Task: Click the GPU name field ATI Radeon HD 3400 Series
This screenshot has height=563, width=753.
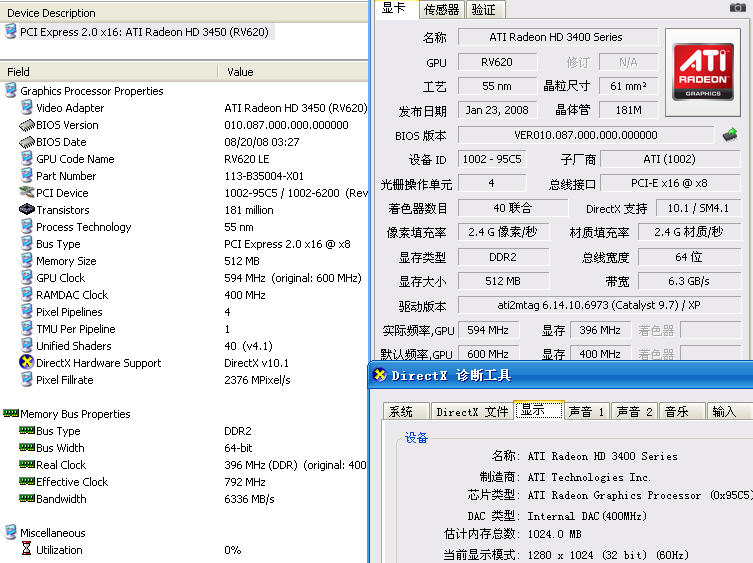Action: click(557, 37)
